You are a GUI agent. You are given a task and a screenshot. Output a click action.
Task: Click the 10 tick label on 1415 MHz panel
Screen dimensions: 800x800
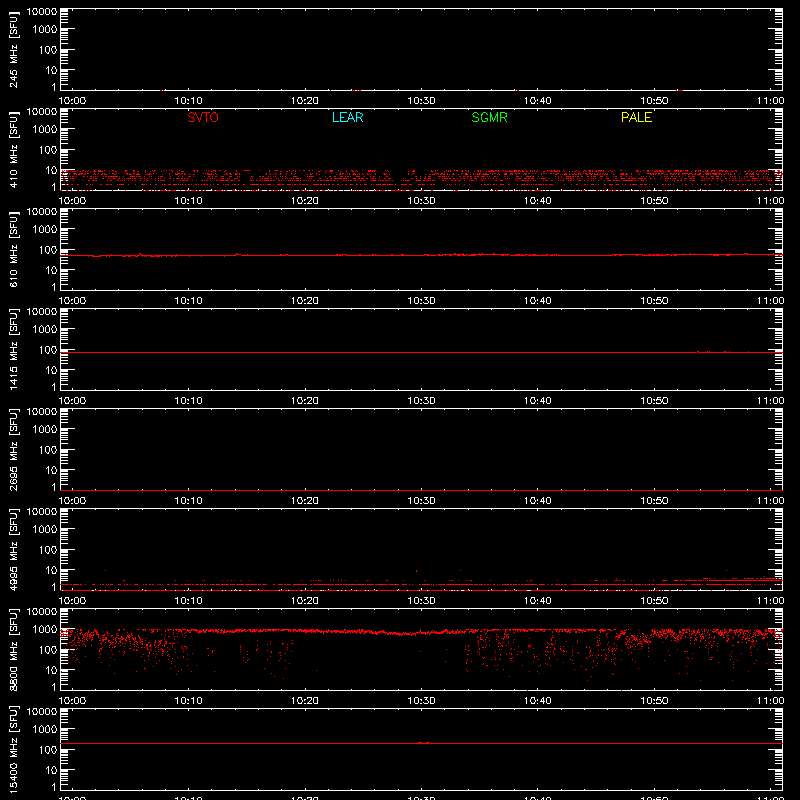[x=51, y=370]
